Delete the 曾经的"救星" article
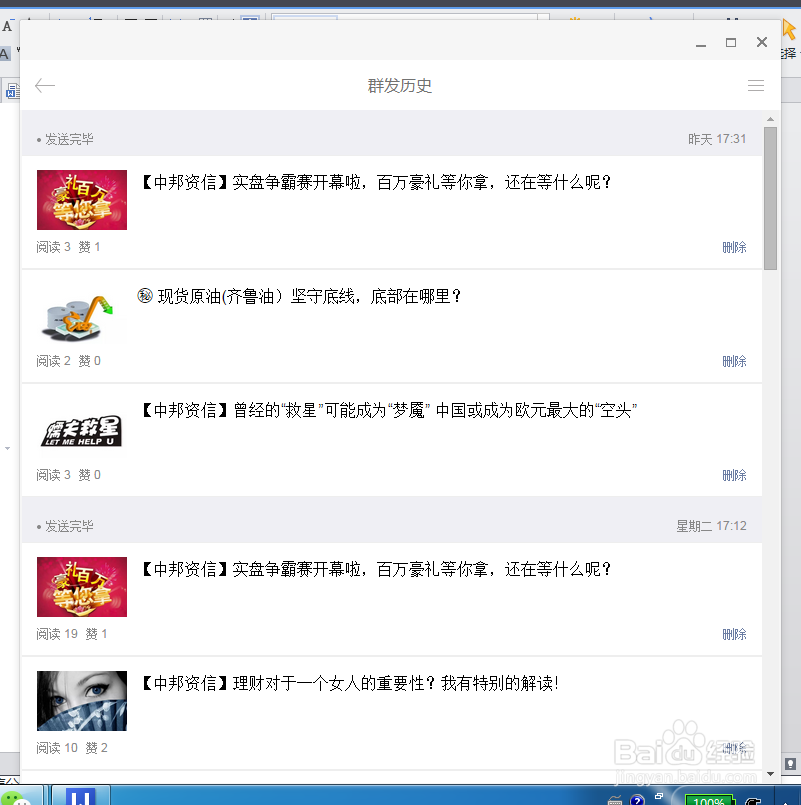801x805 pixels. [x=734, y=475]
